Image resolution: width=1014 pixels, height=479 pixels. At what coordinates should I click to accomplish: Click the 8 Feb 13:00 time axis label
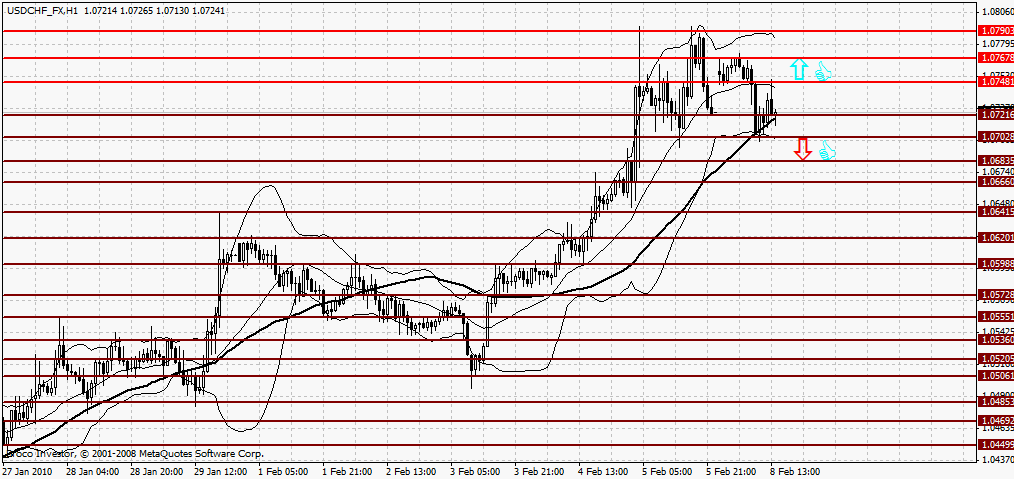coord(797,472)
